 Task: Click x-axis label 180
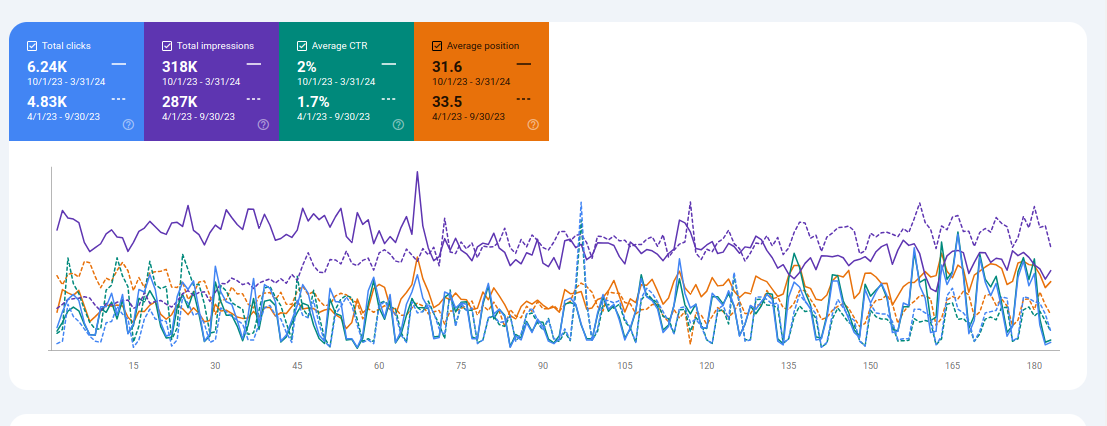tap(1034, 366)
